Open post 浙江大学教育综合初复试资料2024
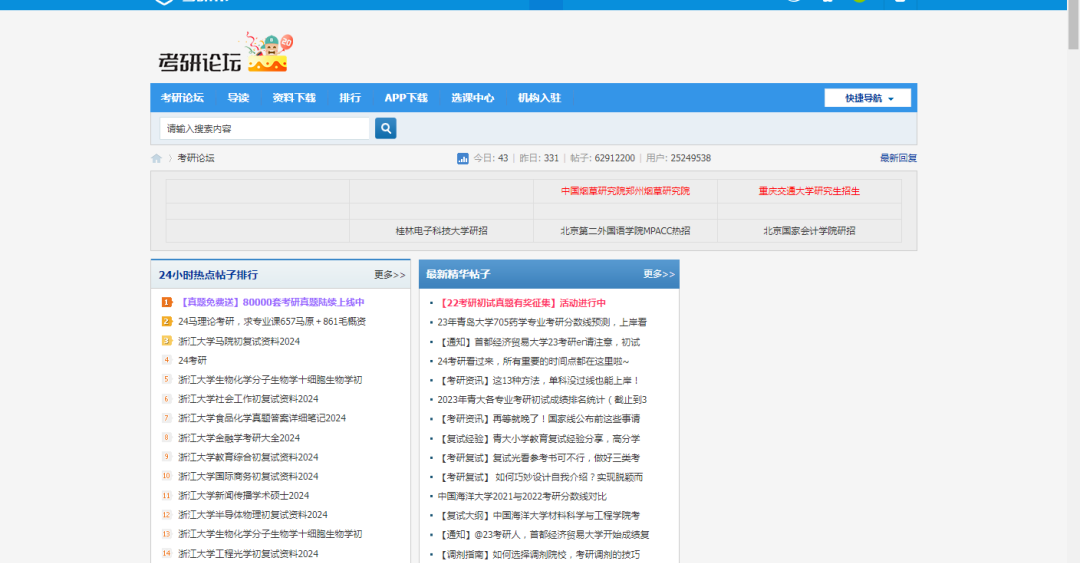This screenshot has width=1080, height=563. coord(248,457)
